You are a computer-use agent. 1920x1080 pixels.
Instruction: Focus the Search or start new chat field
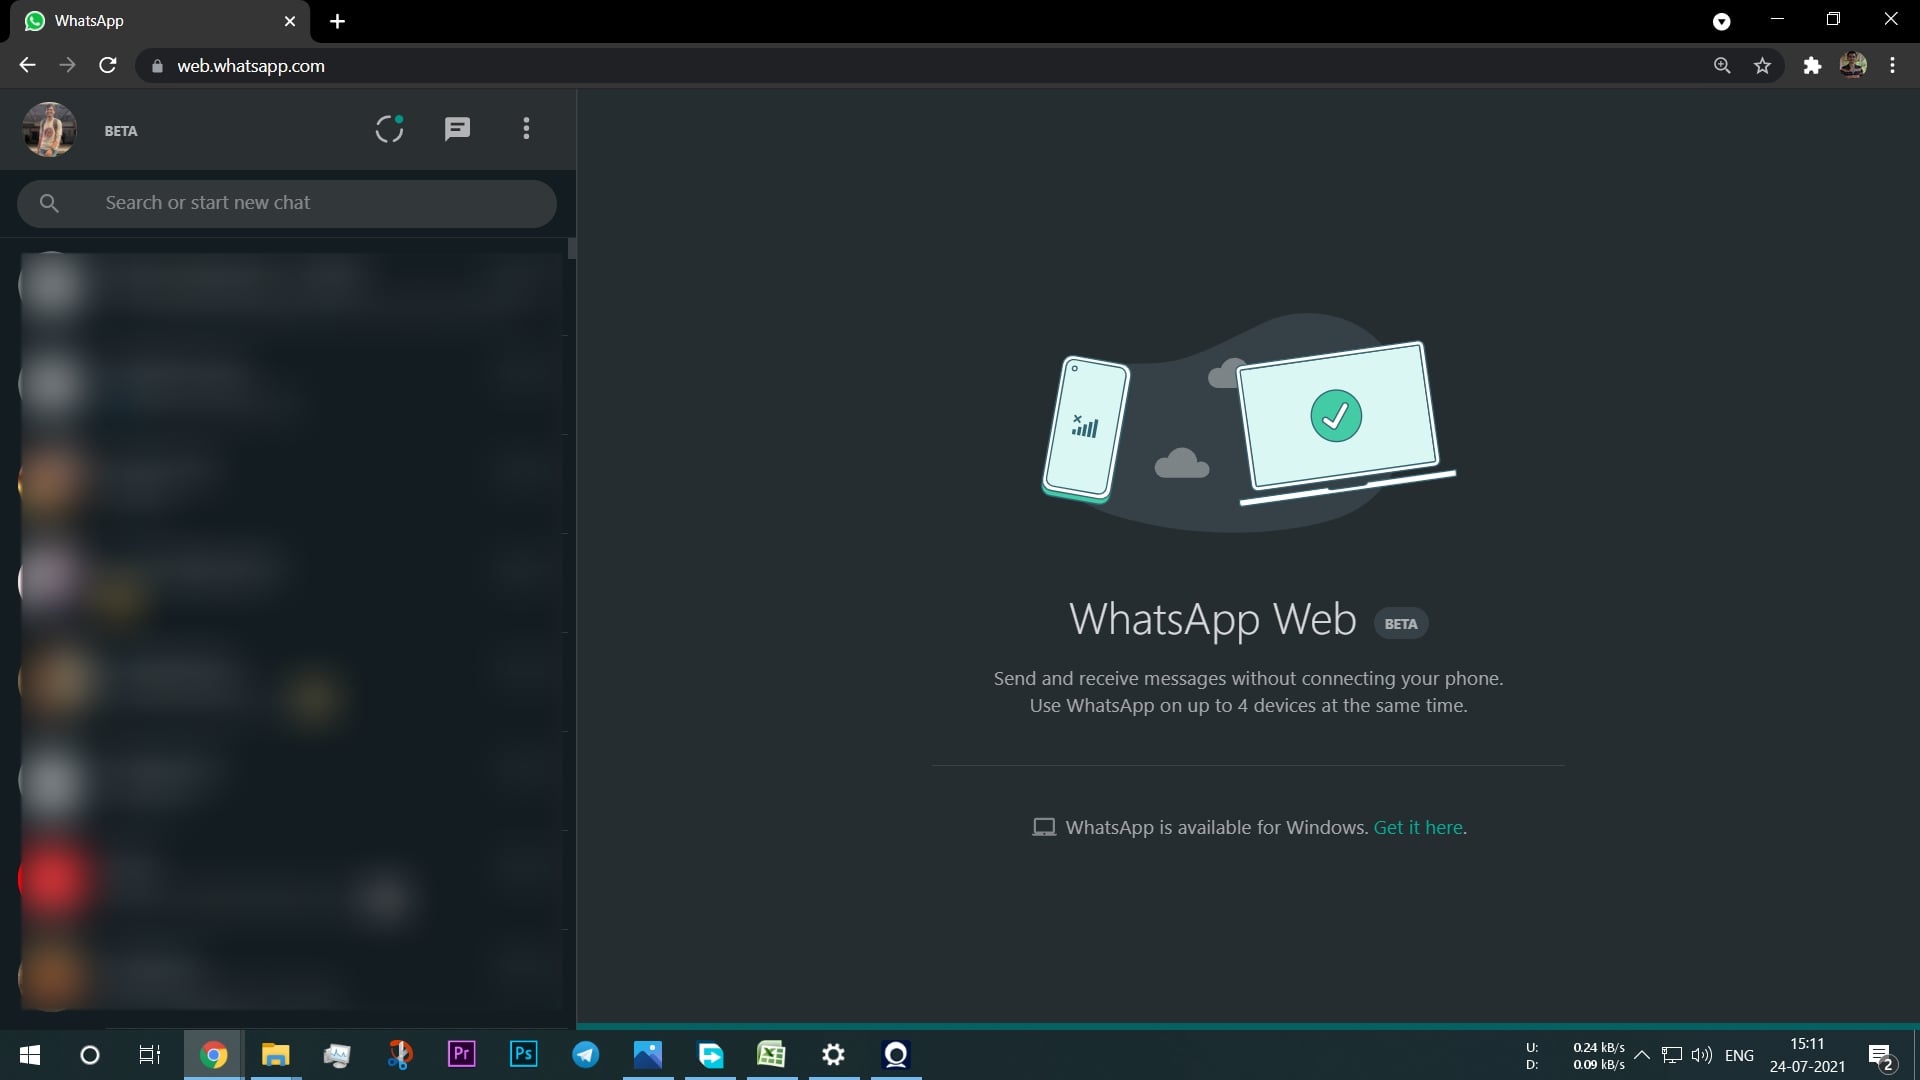pos(287,203)
